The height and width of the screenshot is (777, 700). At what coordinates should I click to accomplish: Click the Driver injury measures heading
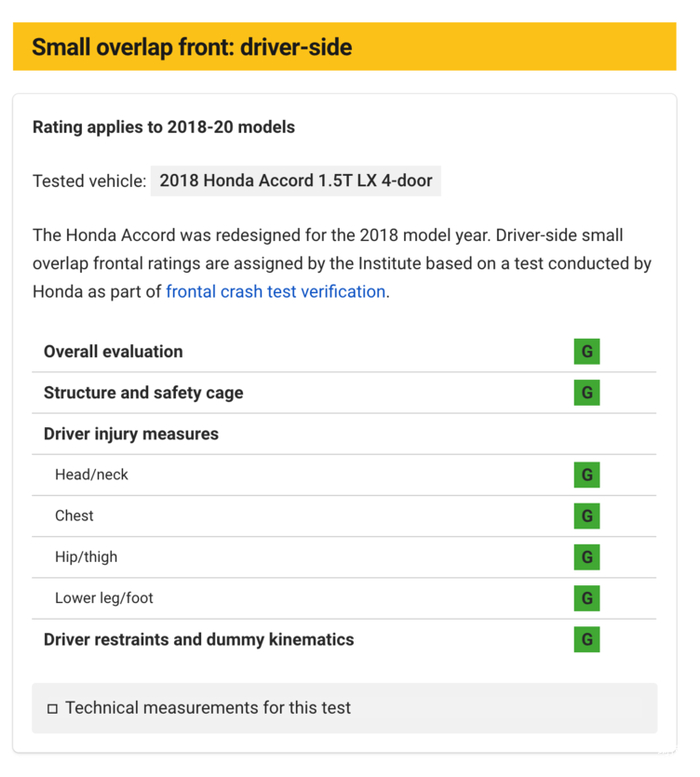[x=131, y=434]
